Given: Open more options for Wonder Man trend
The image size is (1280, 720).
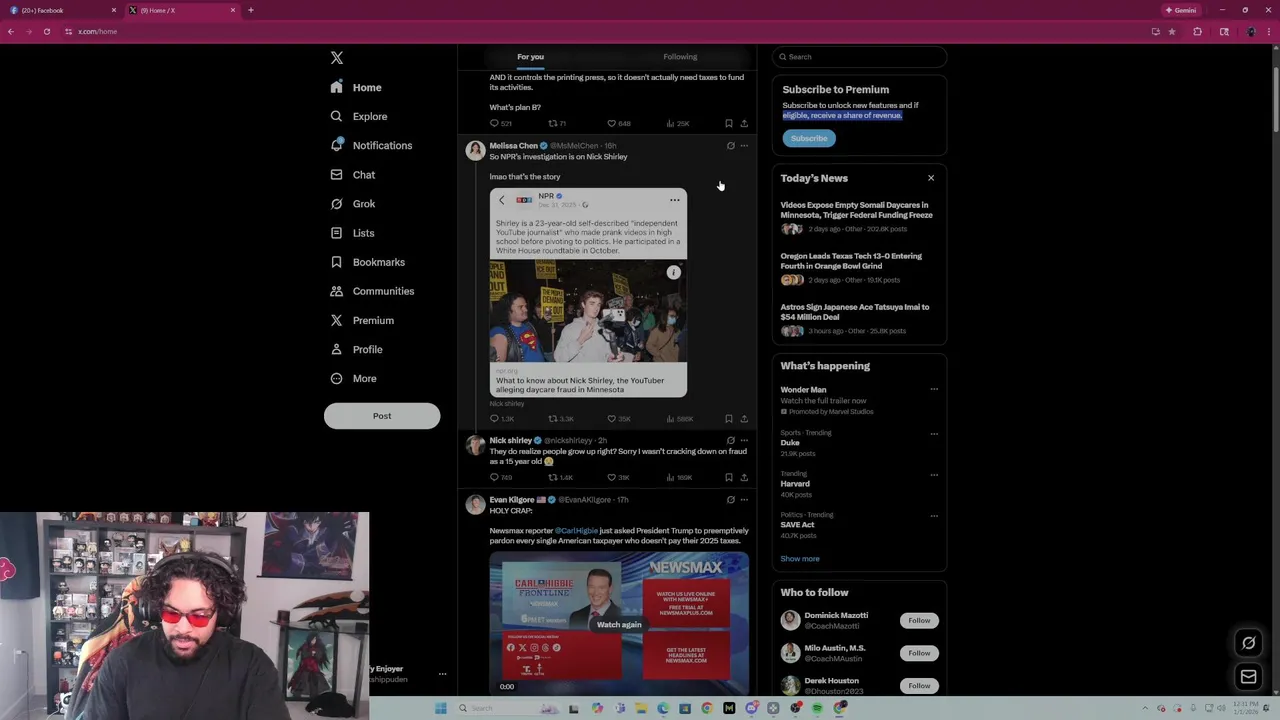Looking at the screenshot, I should point(934,389).
